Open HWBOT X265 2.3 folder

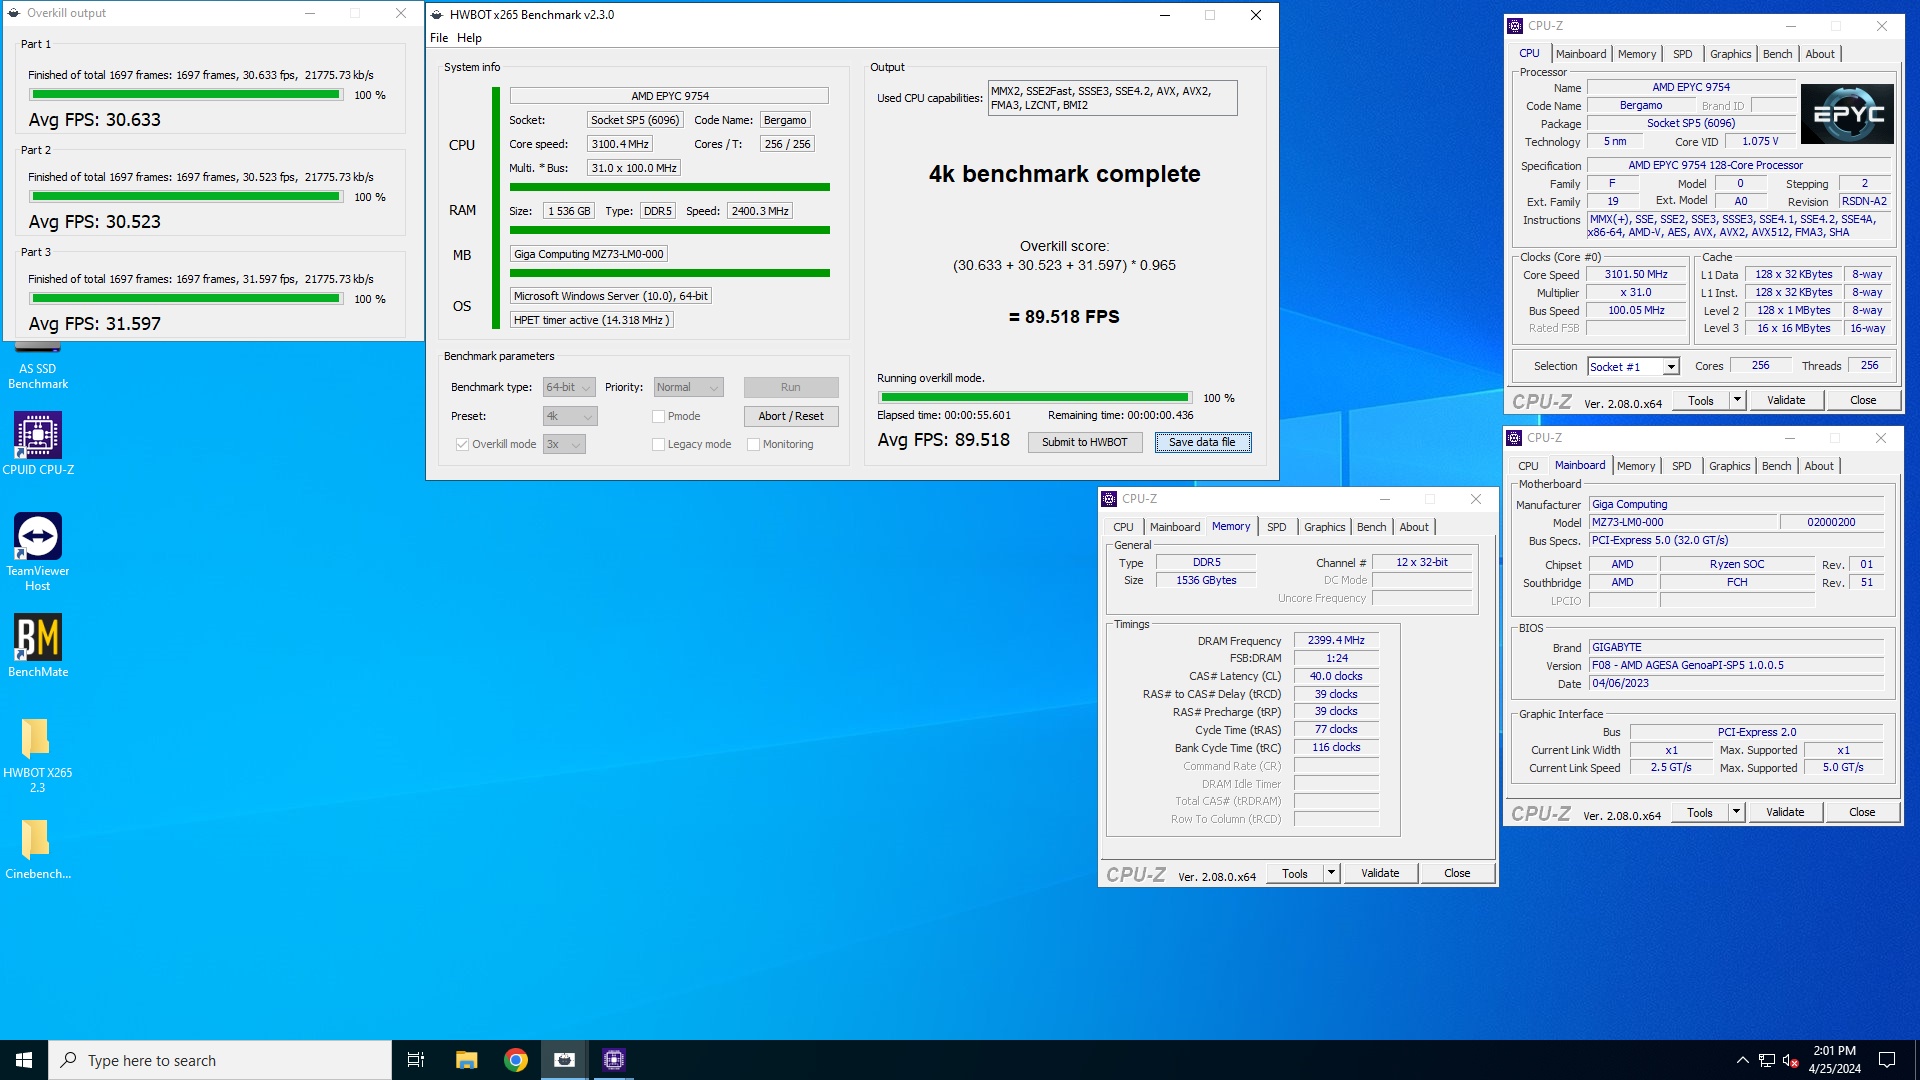click(38, 755)
